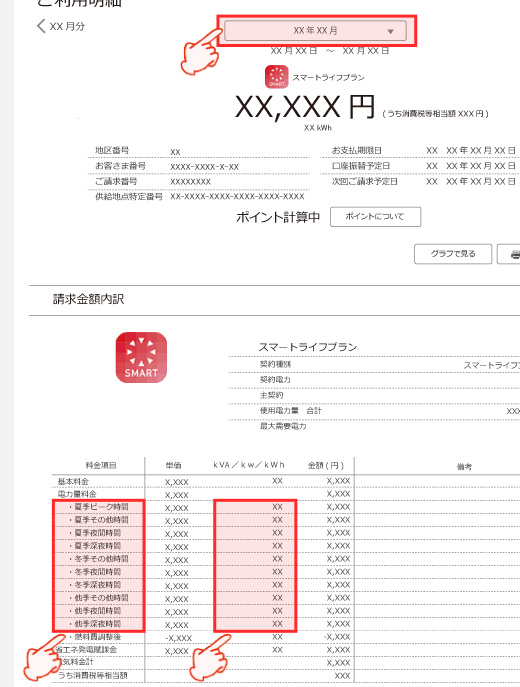Select the XX,XXX 円 total amount
Screen dimensions: 520x687
pos(305,107)
